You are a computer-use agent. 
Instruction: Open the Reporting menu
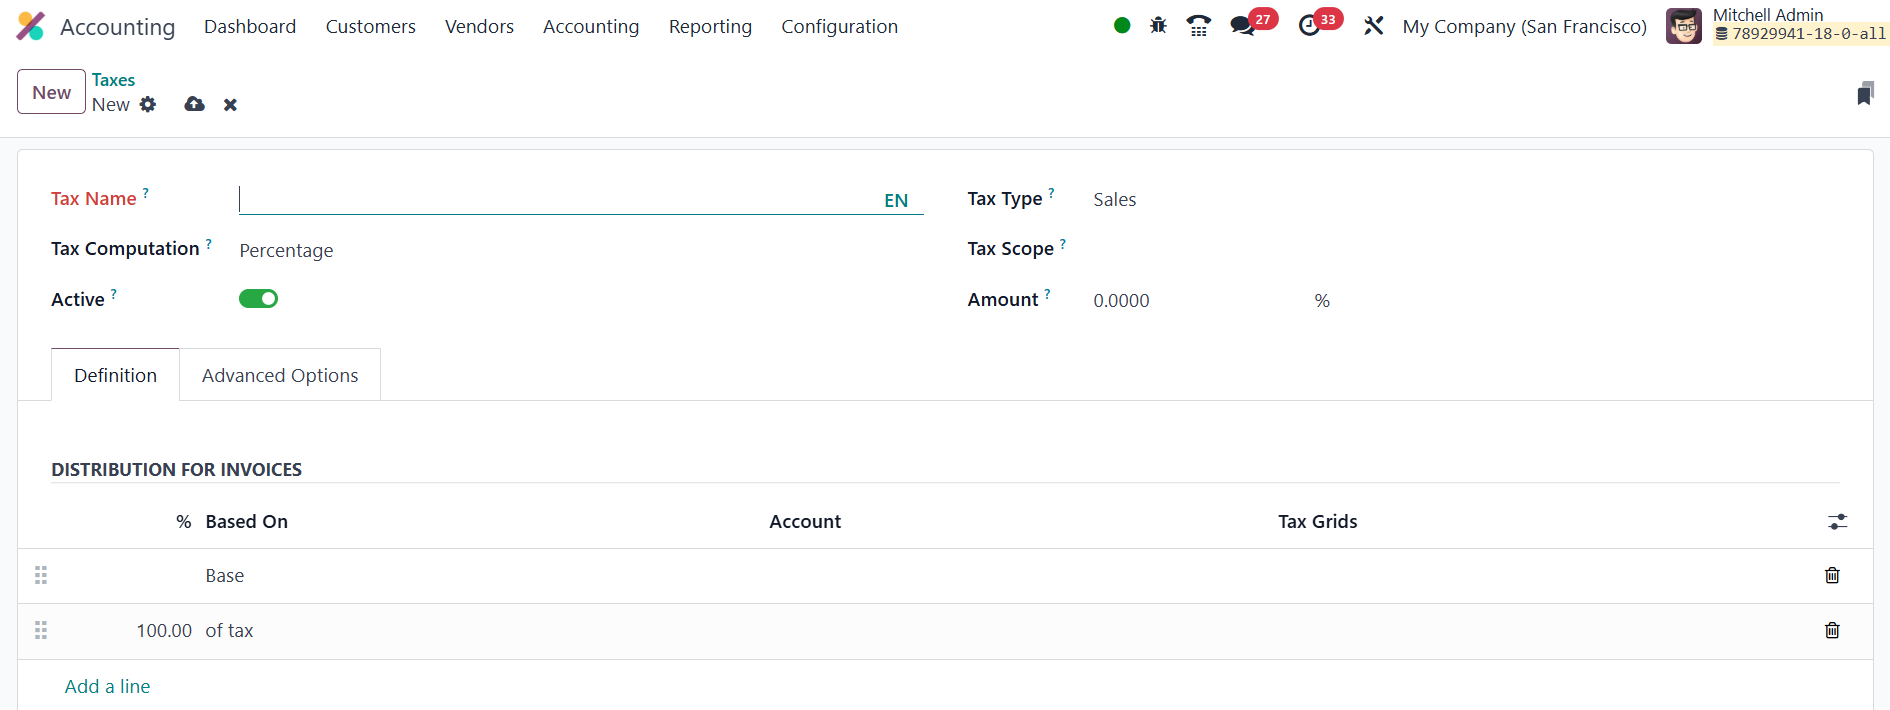pos(710,27)
